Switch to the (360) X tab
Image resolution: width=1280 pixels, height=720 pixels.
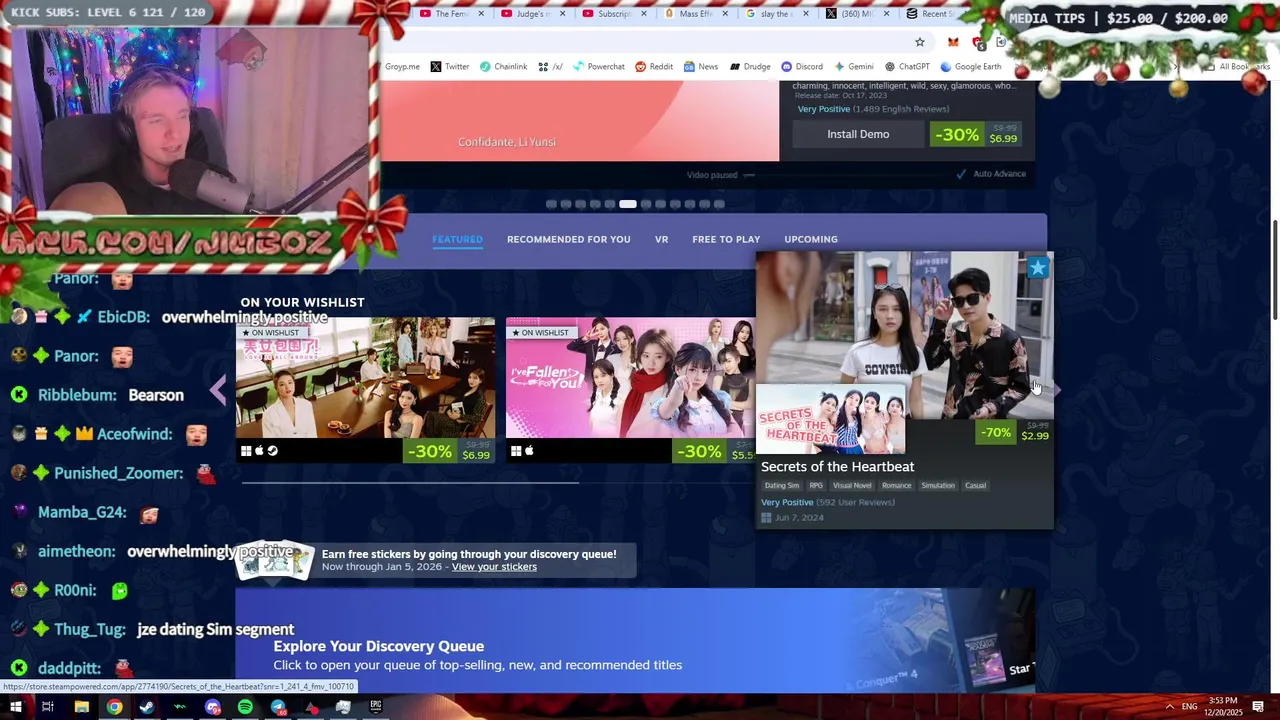(x=858, y=14)
